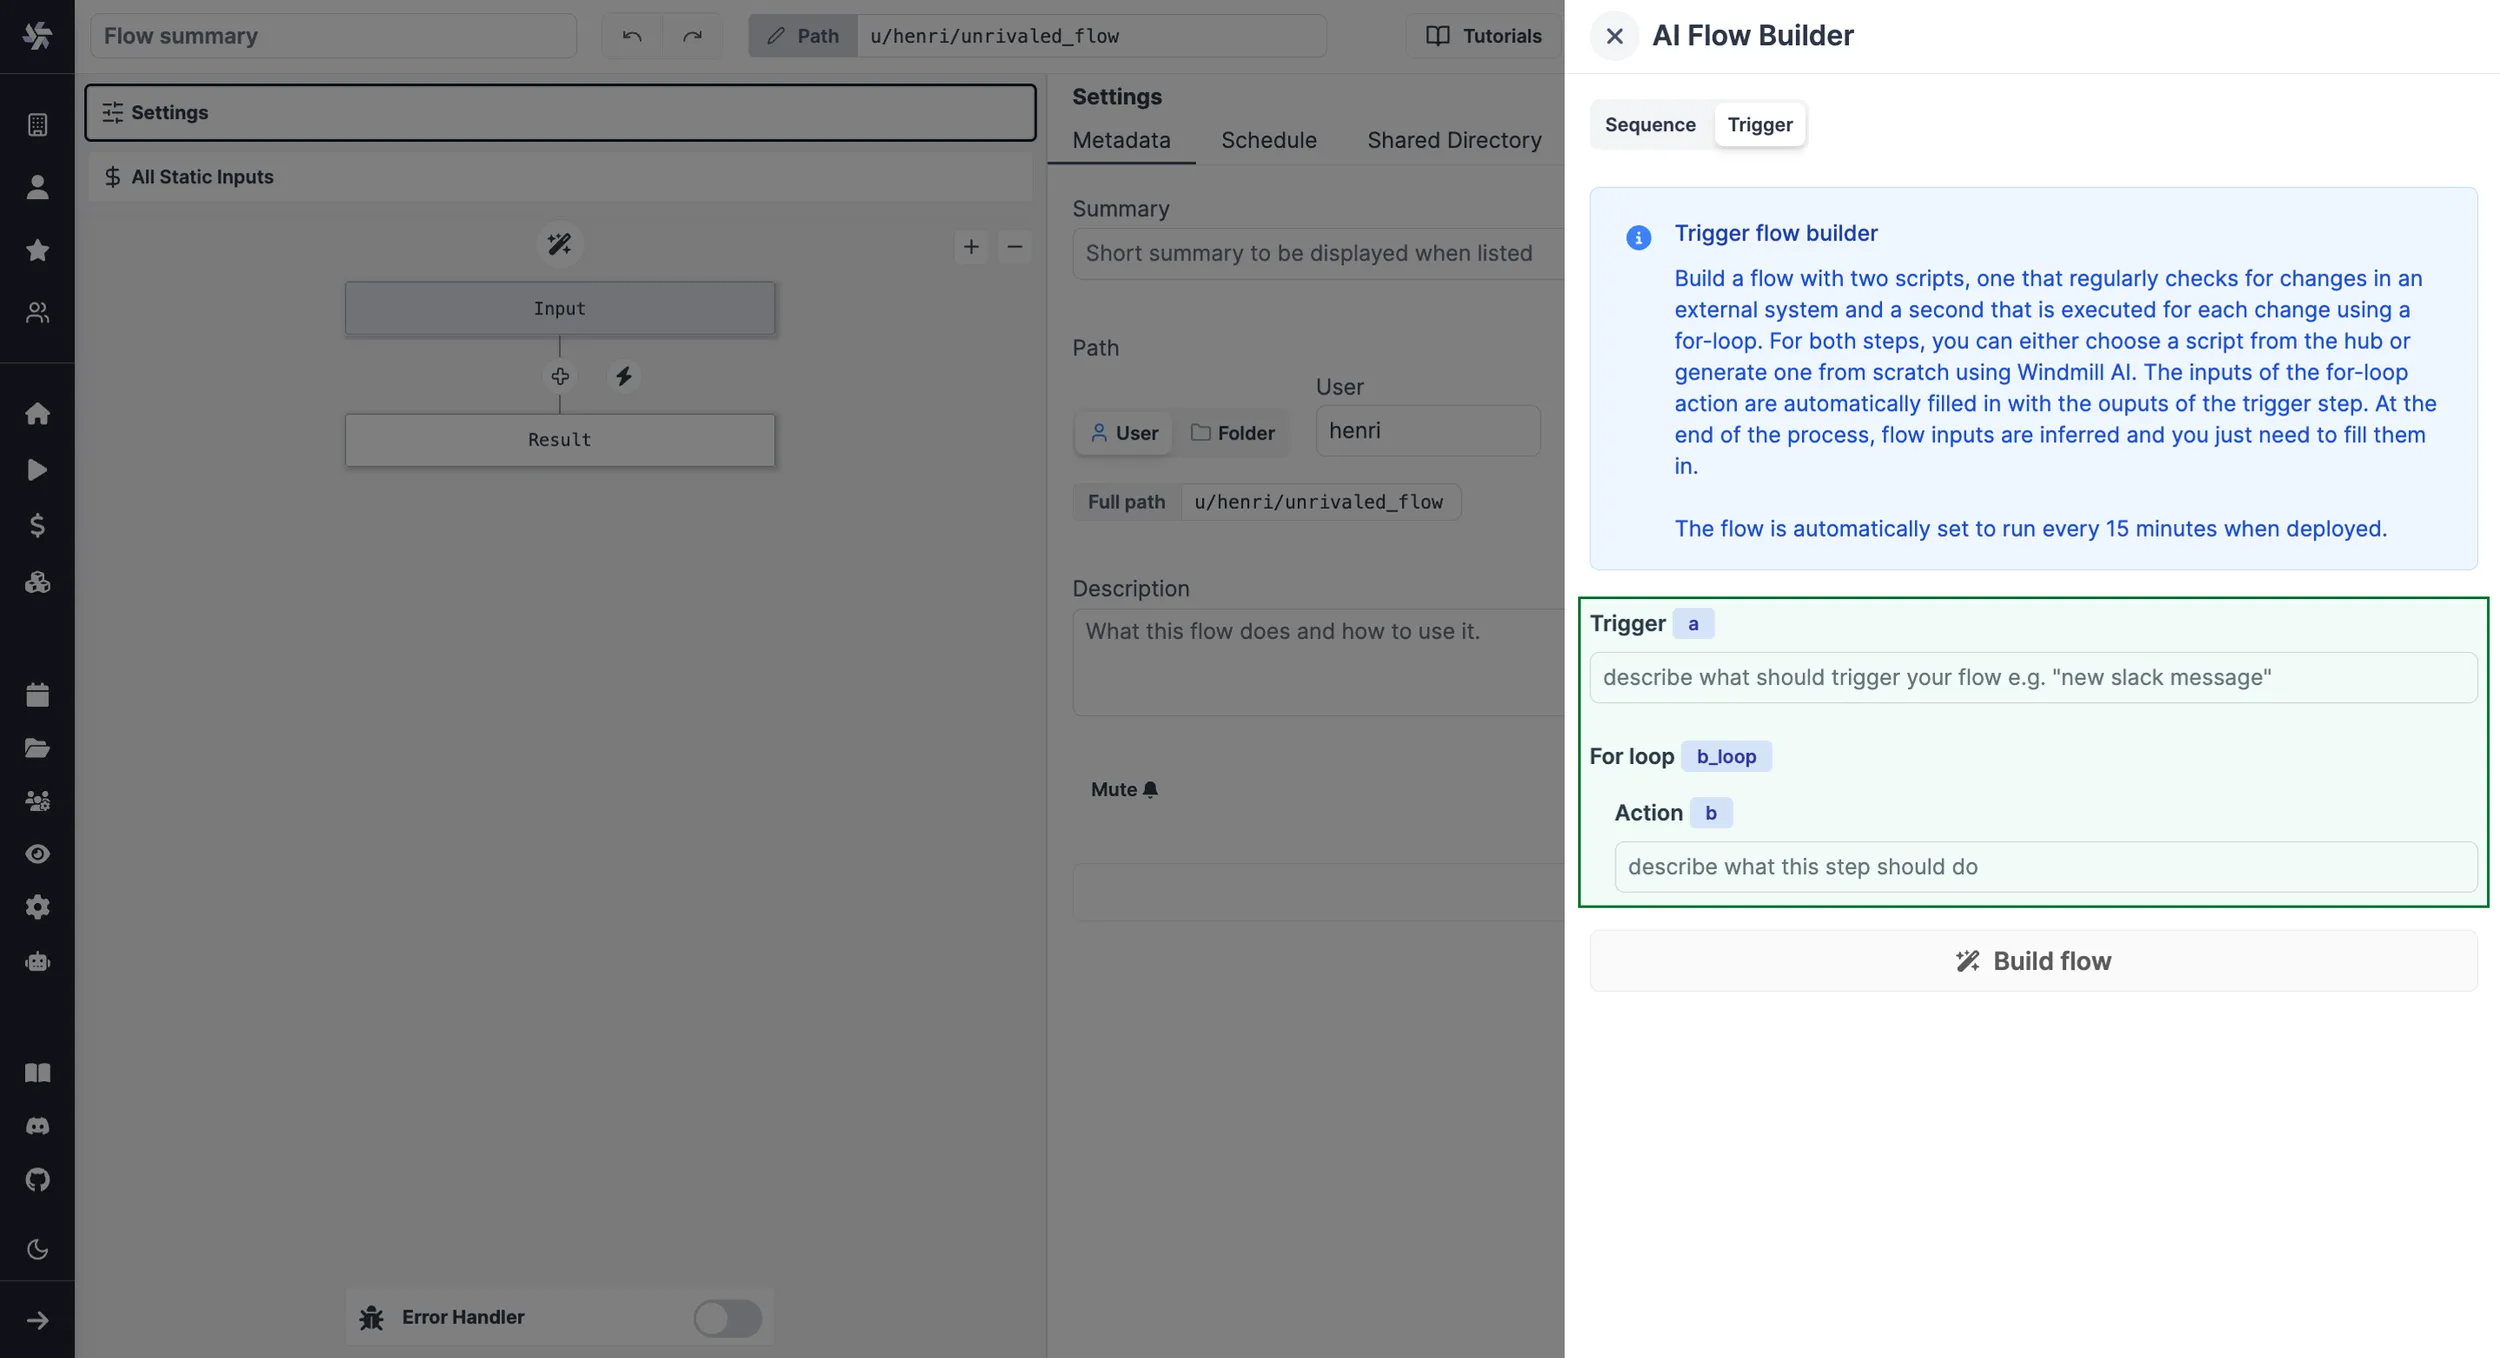This screenshot has width=2500, height=1358.
Task: Click the Trigger prompt input field
Action: [x=2033, y=677]
